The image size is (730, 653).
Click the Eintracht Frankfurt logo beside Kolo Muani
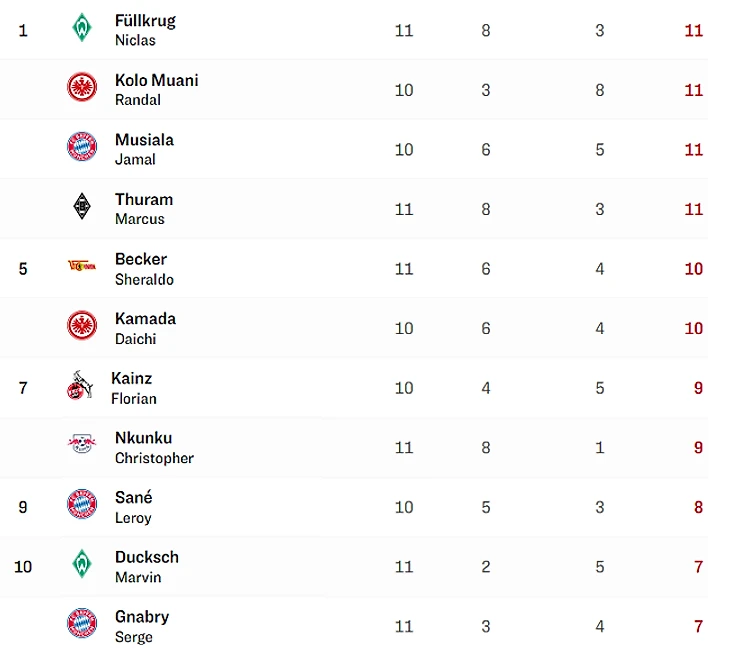(x=81, y=88)
